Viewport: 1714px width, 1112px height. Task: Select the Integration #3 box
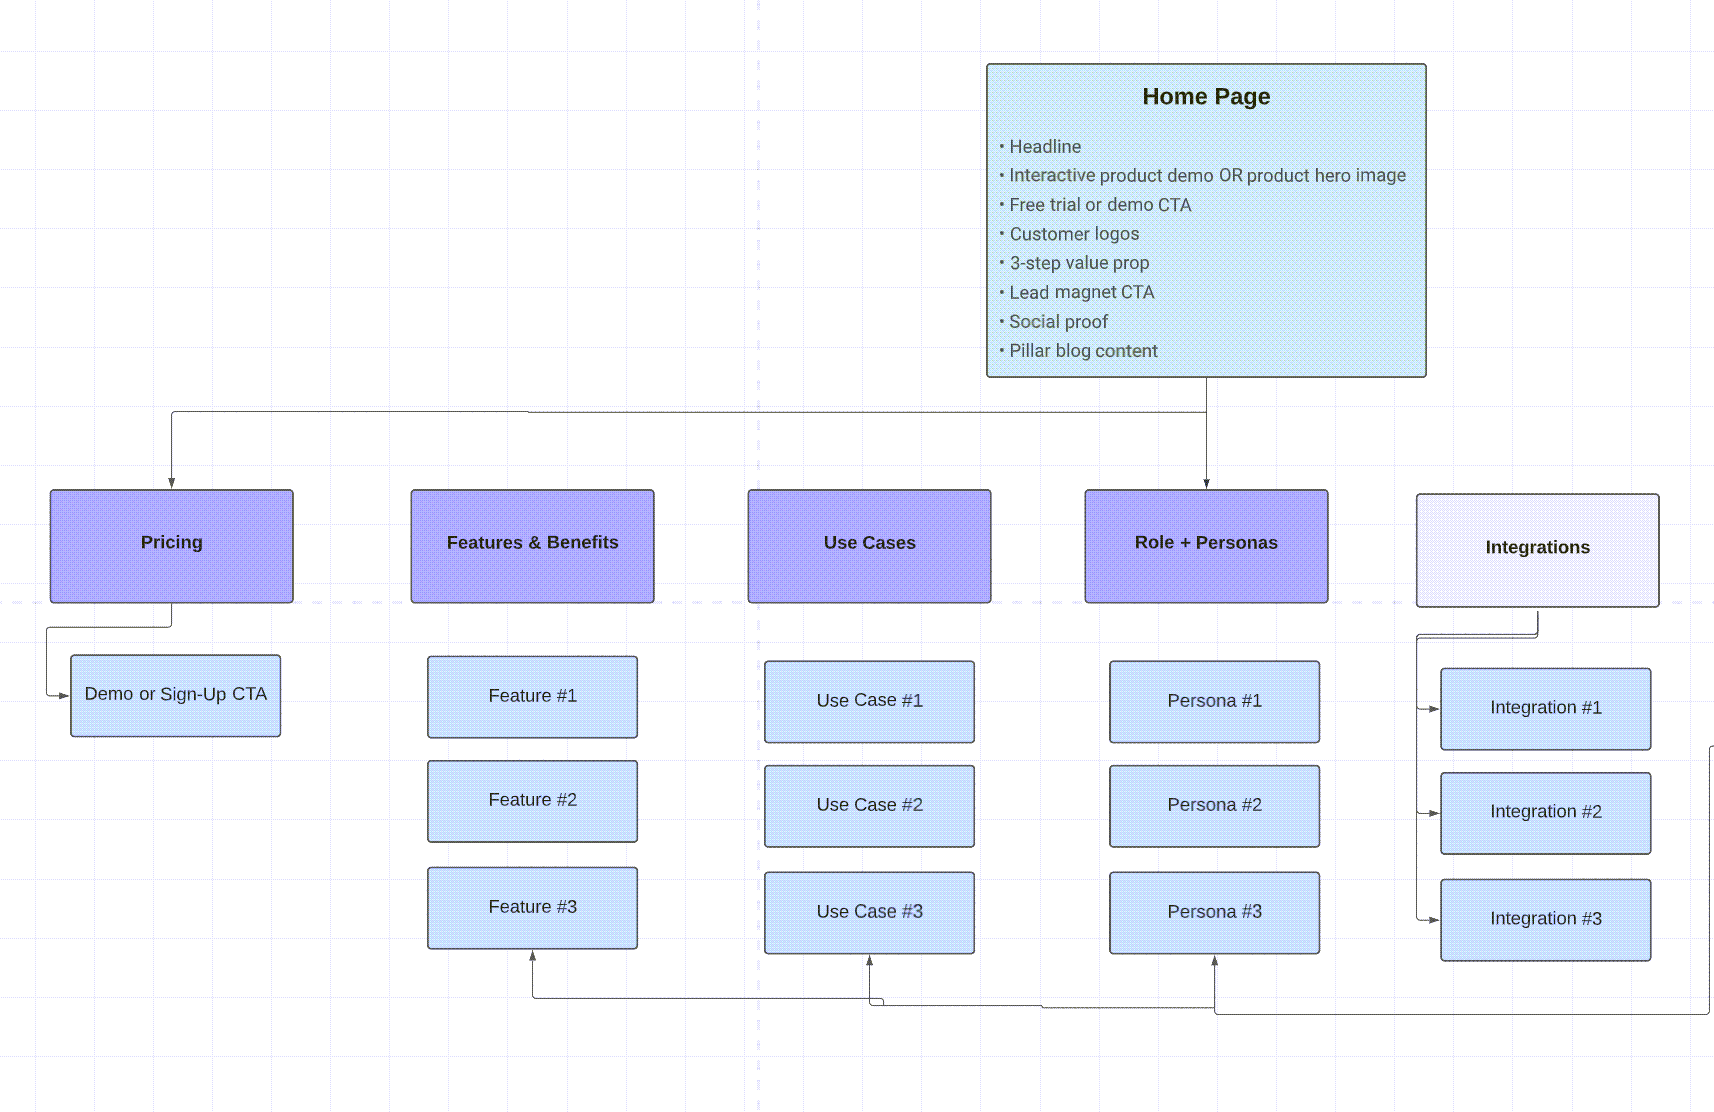(1545, 918)
